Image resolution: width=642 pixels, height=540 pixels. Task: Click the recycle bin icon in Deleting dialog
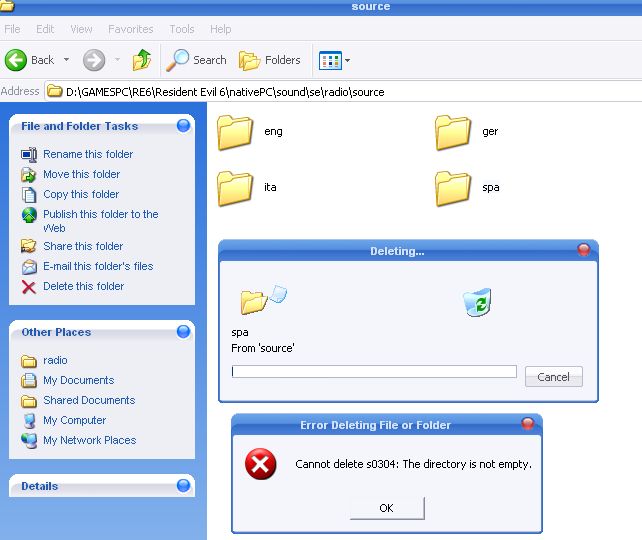coord(477,302)
